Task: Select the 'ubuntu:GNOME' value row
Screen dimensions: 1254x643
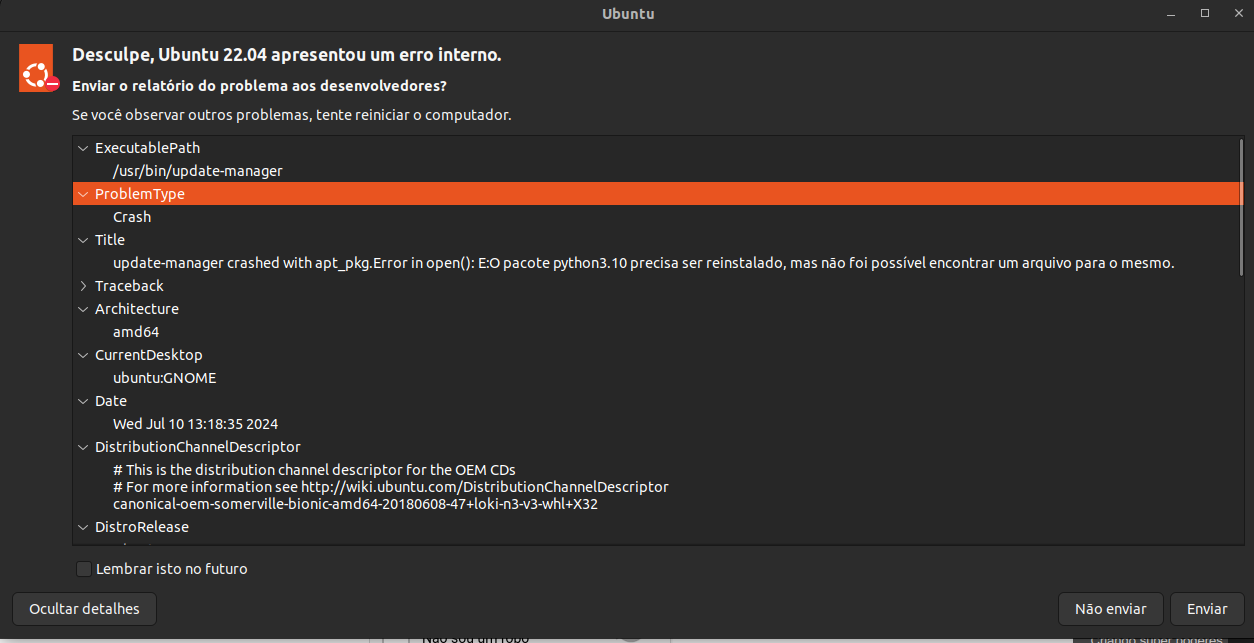Action: point(165,378)
